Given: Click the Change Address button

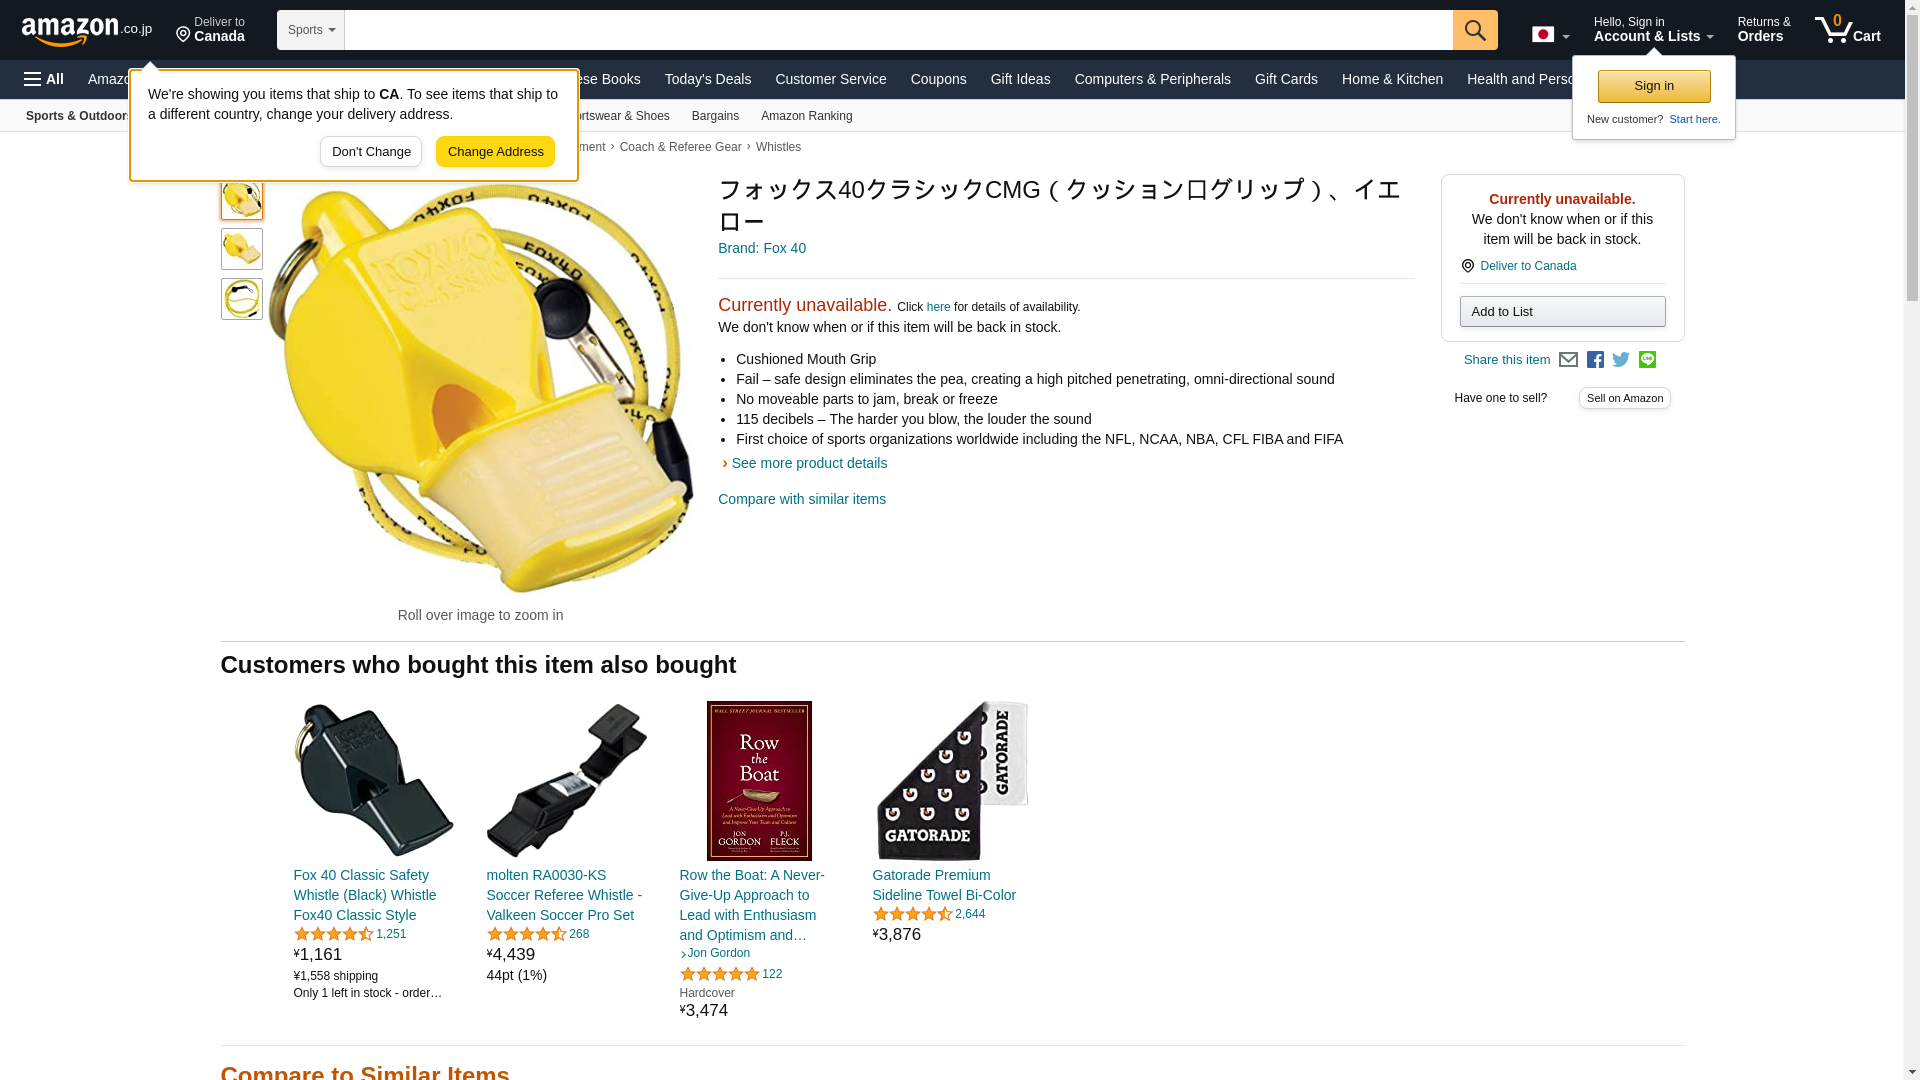Looking at the screenshot, I should coord(495,152).
